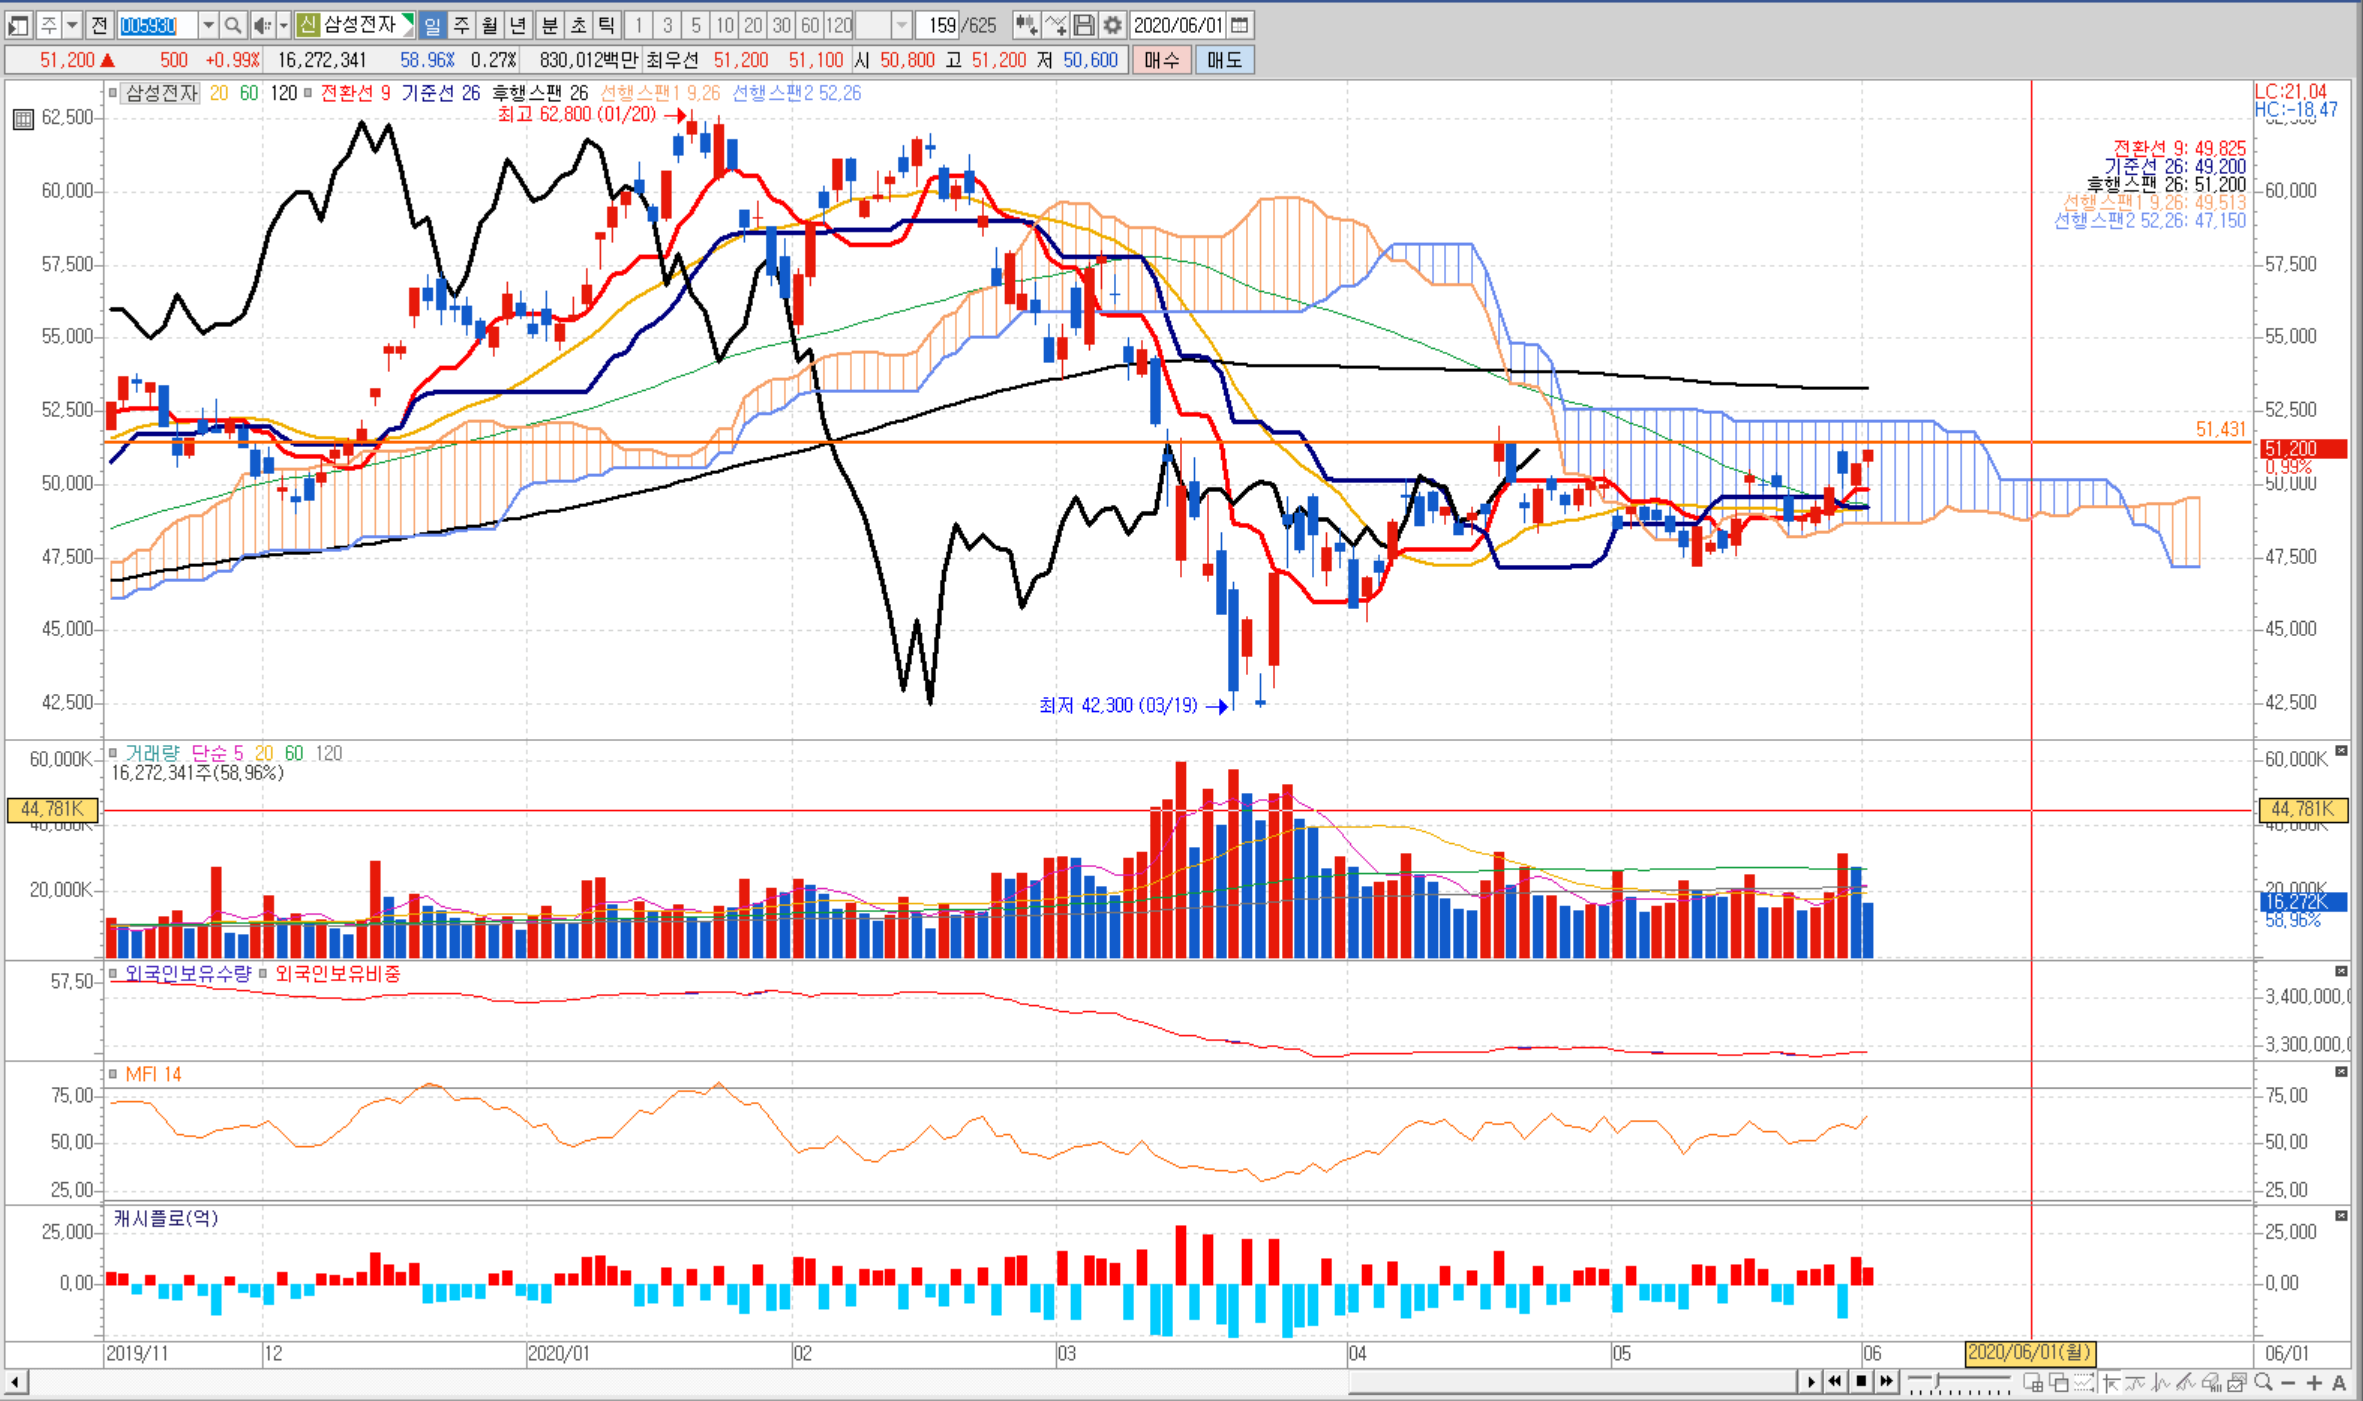Image resolution: width=2363 pixels, height=1401 pixels.
Task: Toggle the MFI 14 indicator checkbox
Action: click(x=113, y=1074)
